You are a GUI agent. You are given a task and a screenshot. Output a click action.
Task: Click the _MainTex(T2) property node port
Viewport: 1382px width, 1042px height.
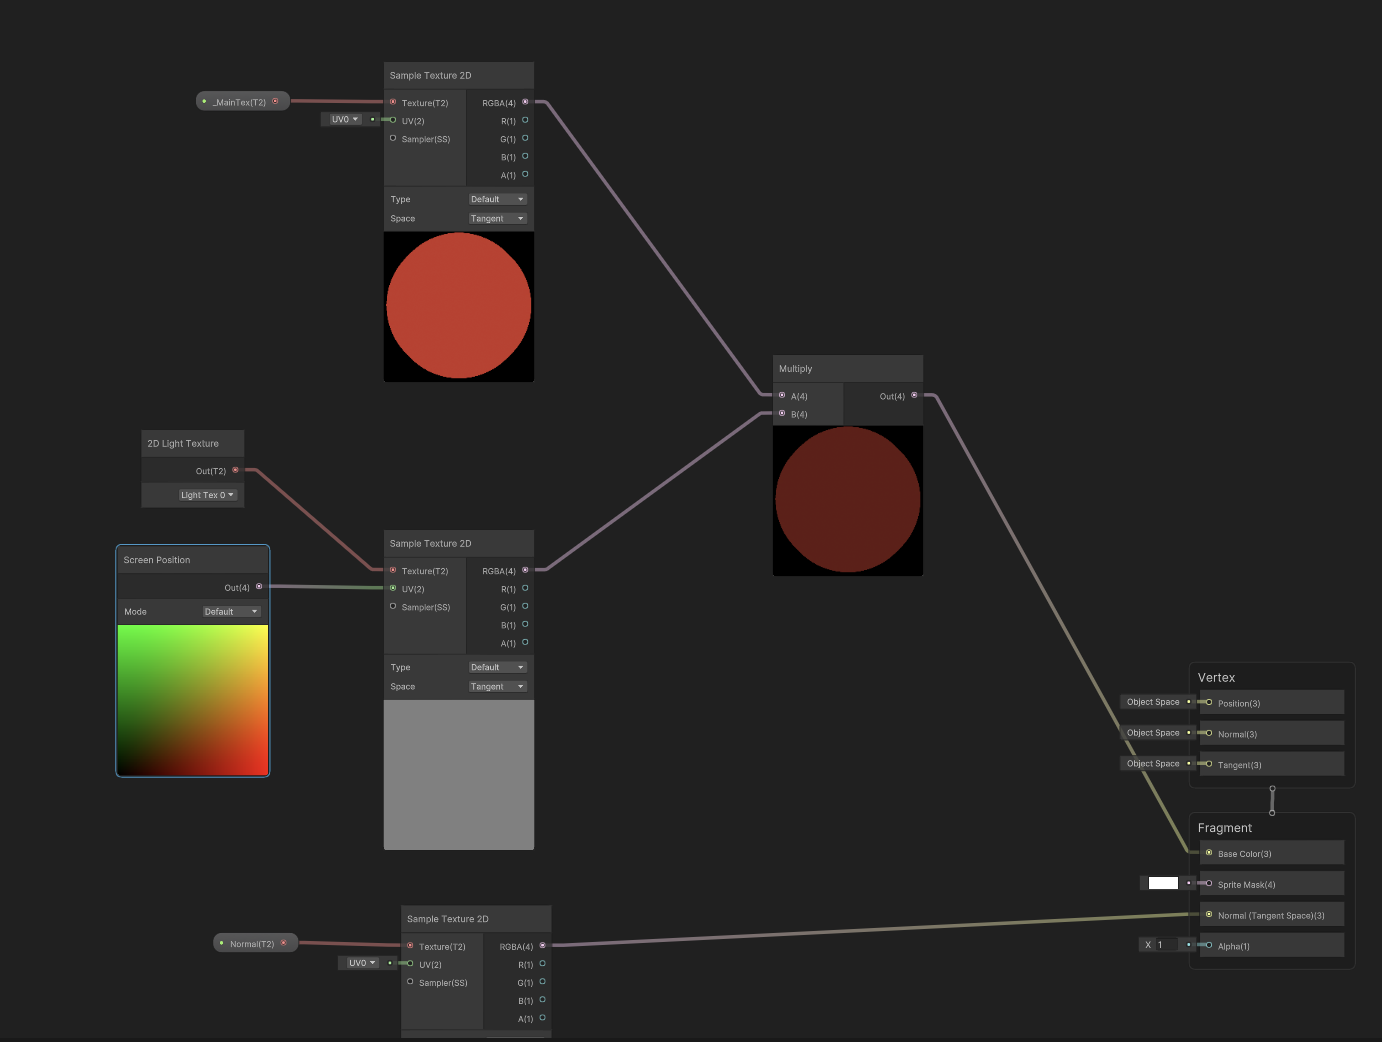click(x=276, y=100)
